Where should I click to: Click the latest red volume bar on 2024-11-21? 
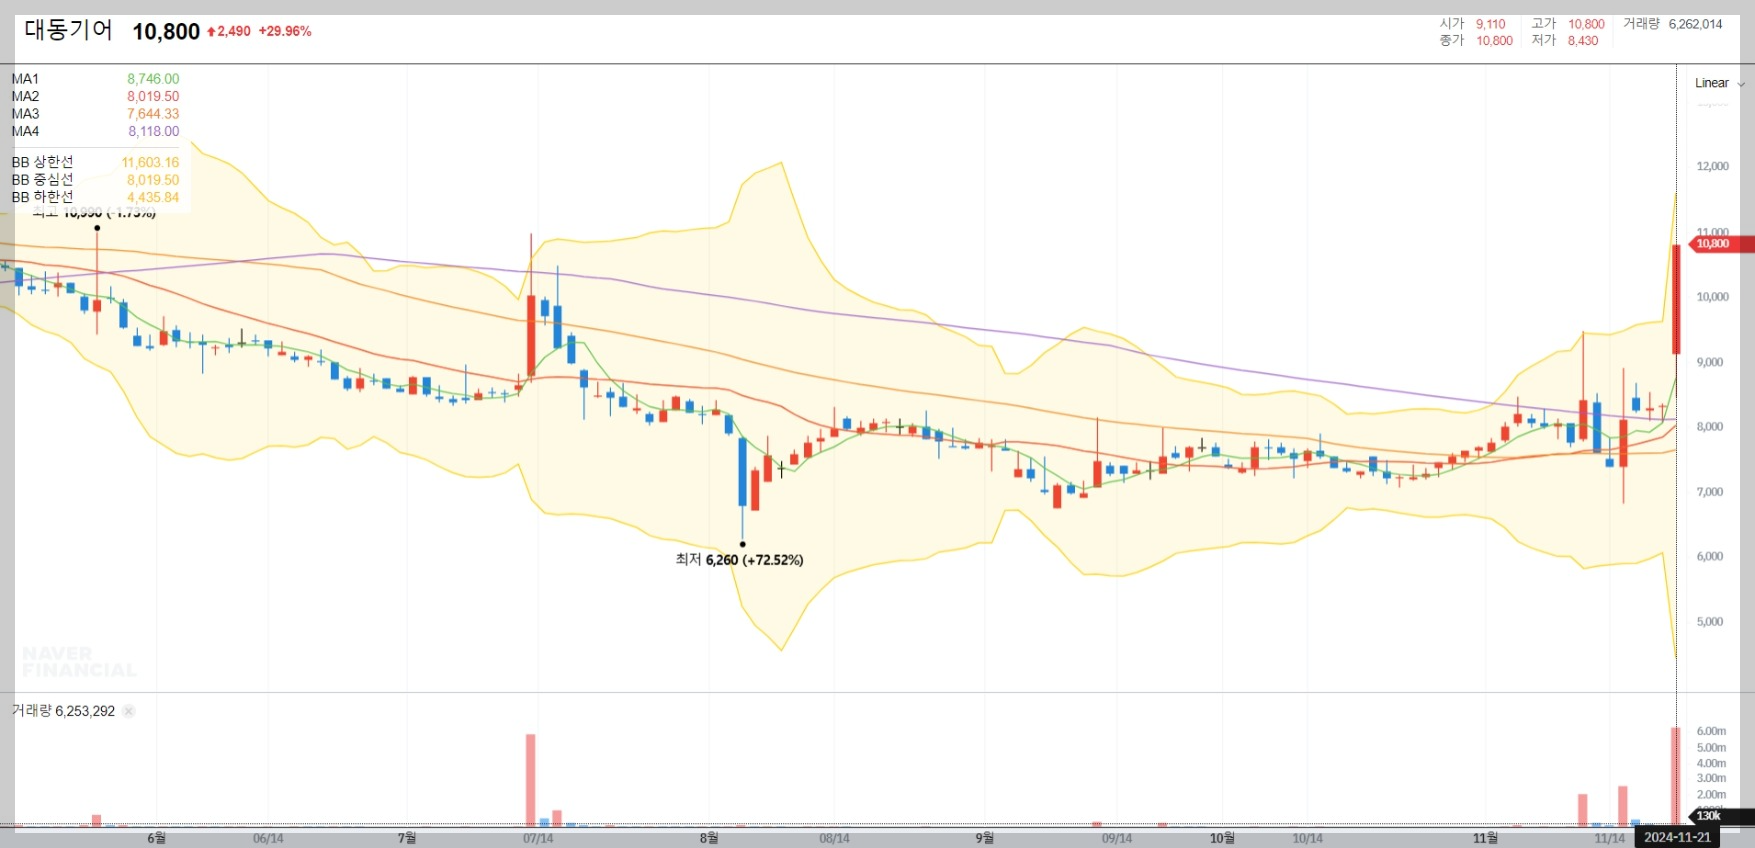tap(1675, 777)
